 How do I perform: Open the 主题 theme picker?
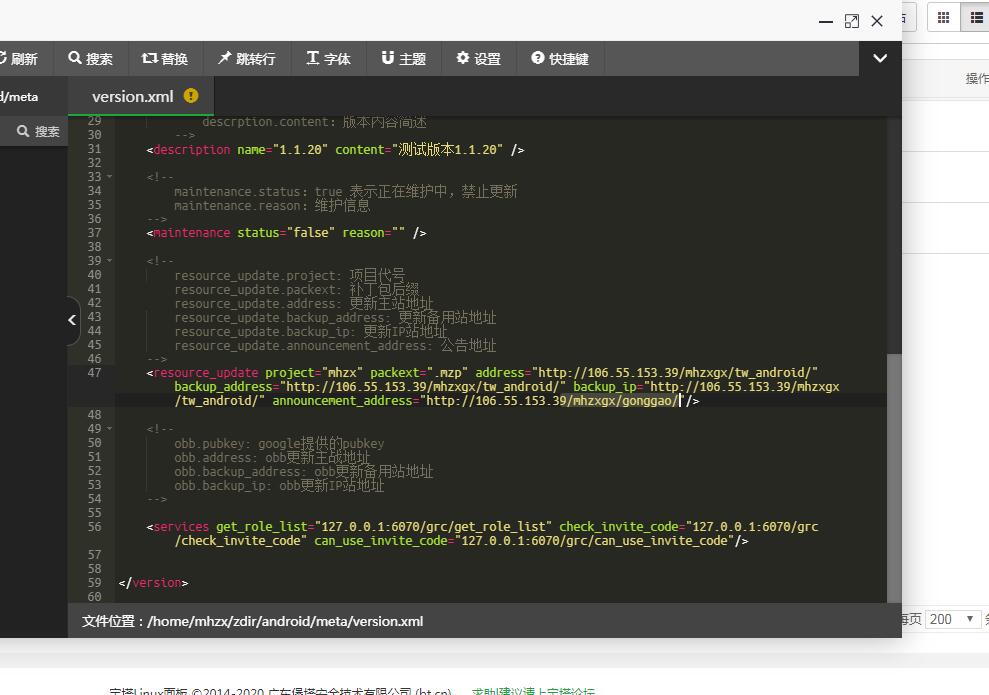pyautogui.click(x=403, y=59)
